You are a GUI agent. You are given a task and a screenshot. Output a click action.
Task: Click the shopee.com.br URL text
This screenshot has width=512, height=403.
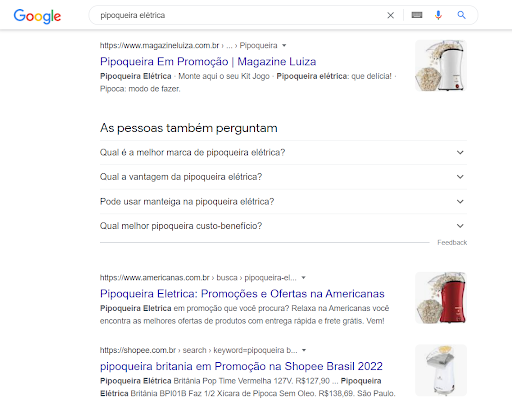138,350
